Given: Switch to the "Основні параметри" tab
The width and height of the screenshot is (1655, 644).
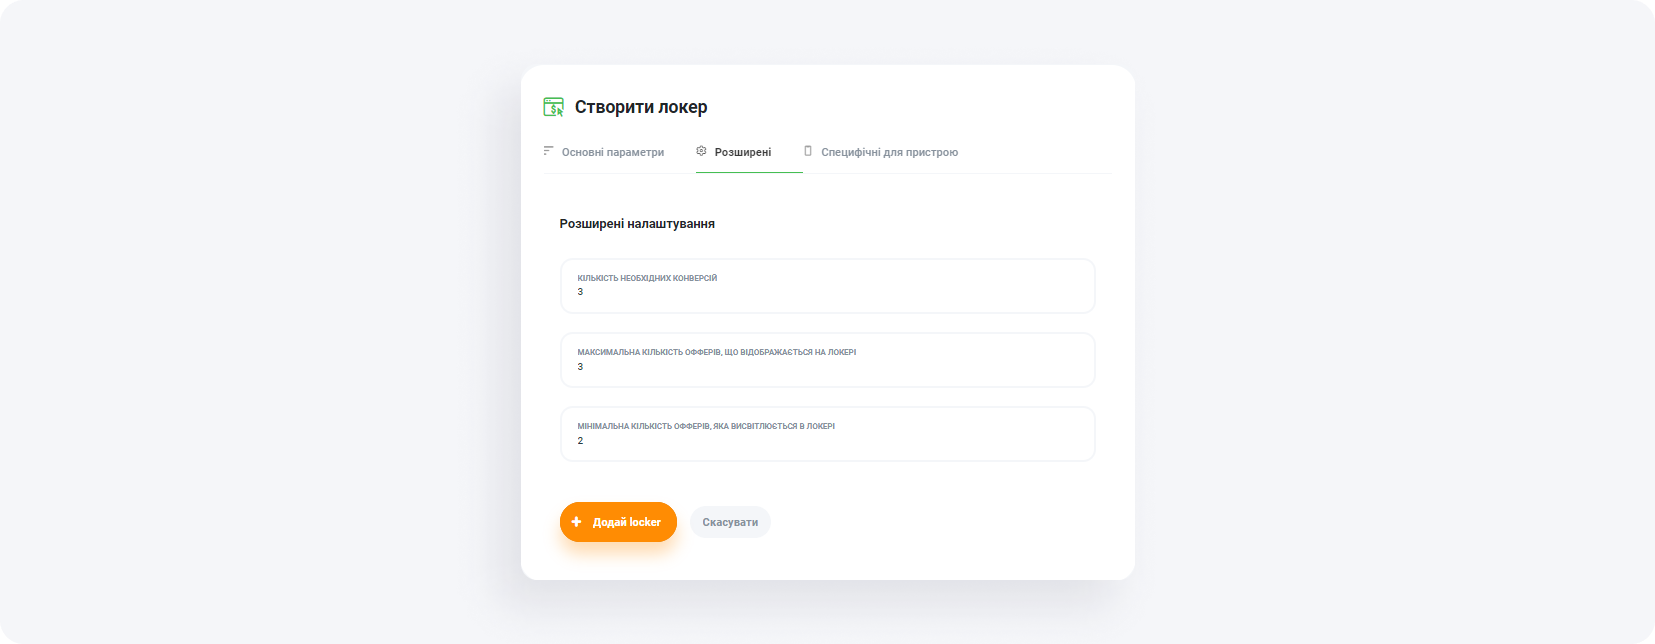Looking at the screenshot, I should 612,151.
